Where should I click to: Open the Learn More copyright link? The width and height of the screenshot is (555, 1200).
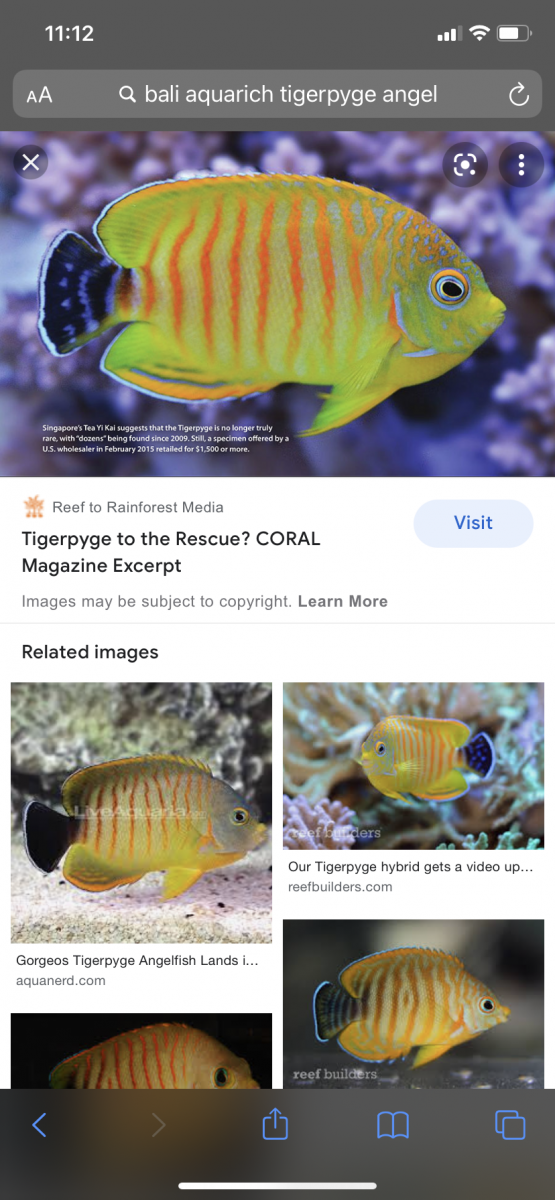(x=342, y=601)
